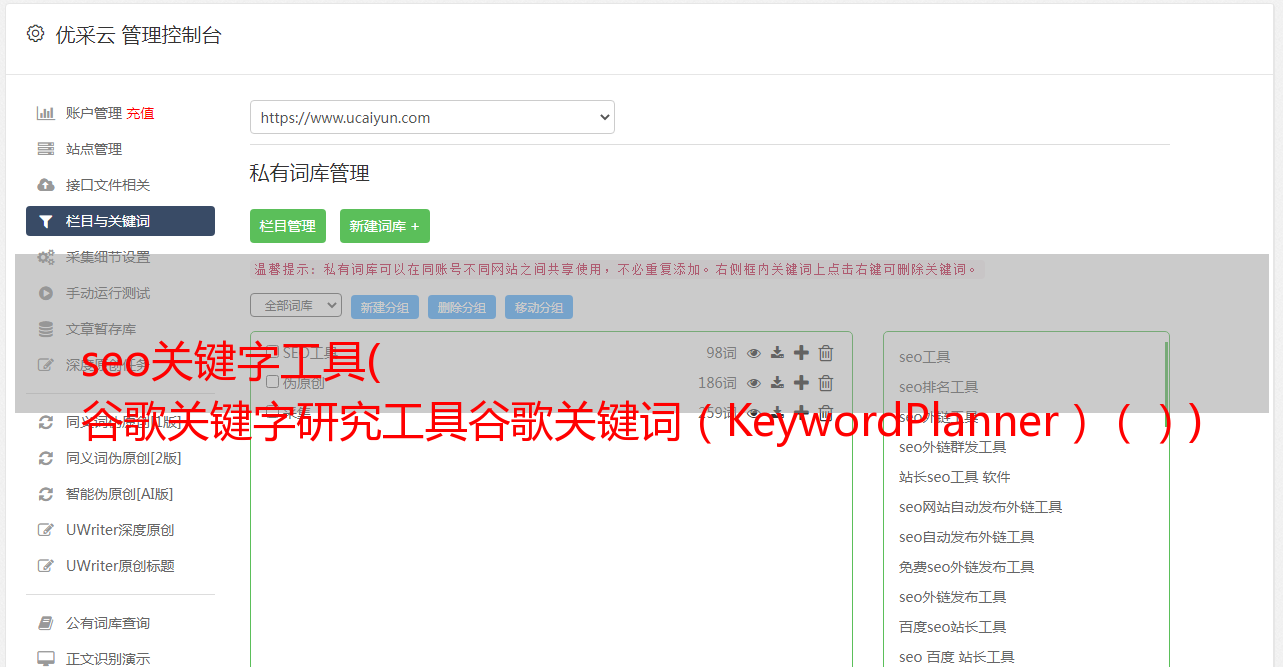Image resolution: width=1283 pixels, height=667 pixels.
Task: Select keyword 'seo排名工具' in the right list
Action: (x=939, y=387)
